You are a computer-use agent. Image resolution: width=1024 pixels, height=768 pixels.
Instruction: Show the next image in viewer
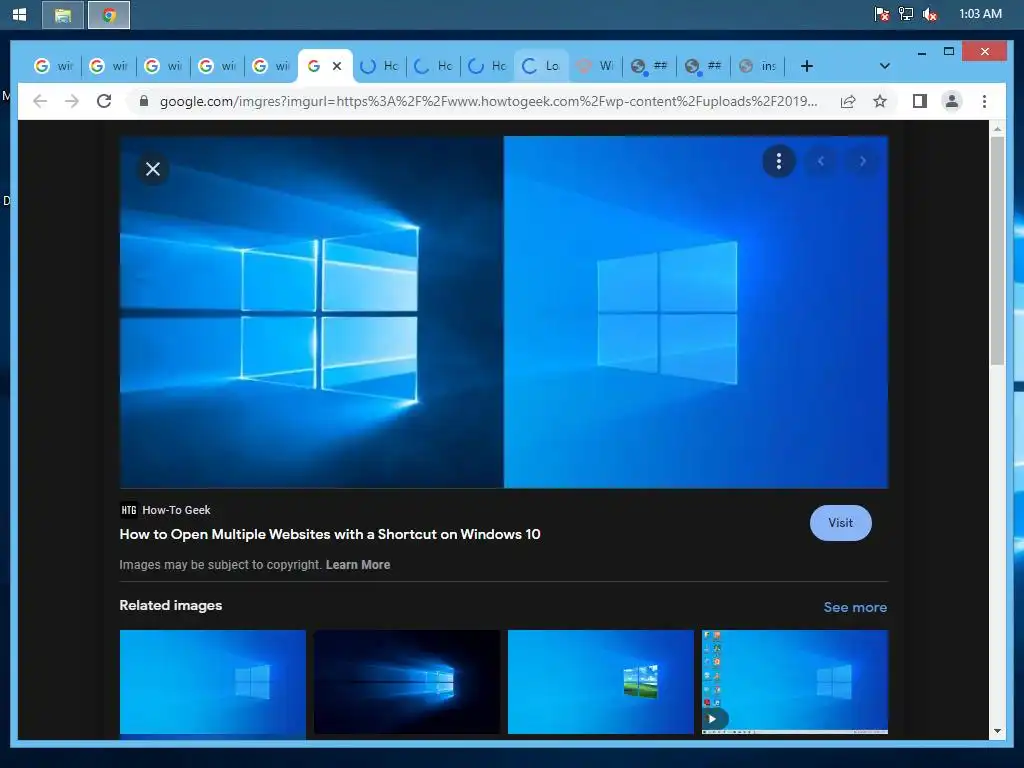[x=863, y=161]
